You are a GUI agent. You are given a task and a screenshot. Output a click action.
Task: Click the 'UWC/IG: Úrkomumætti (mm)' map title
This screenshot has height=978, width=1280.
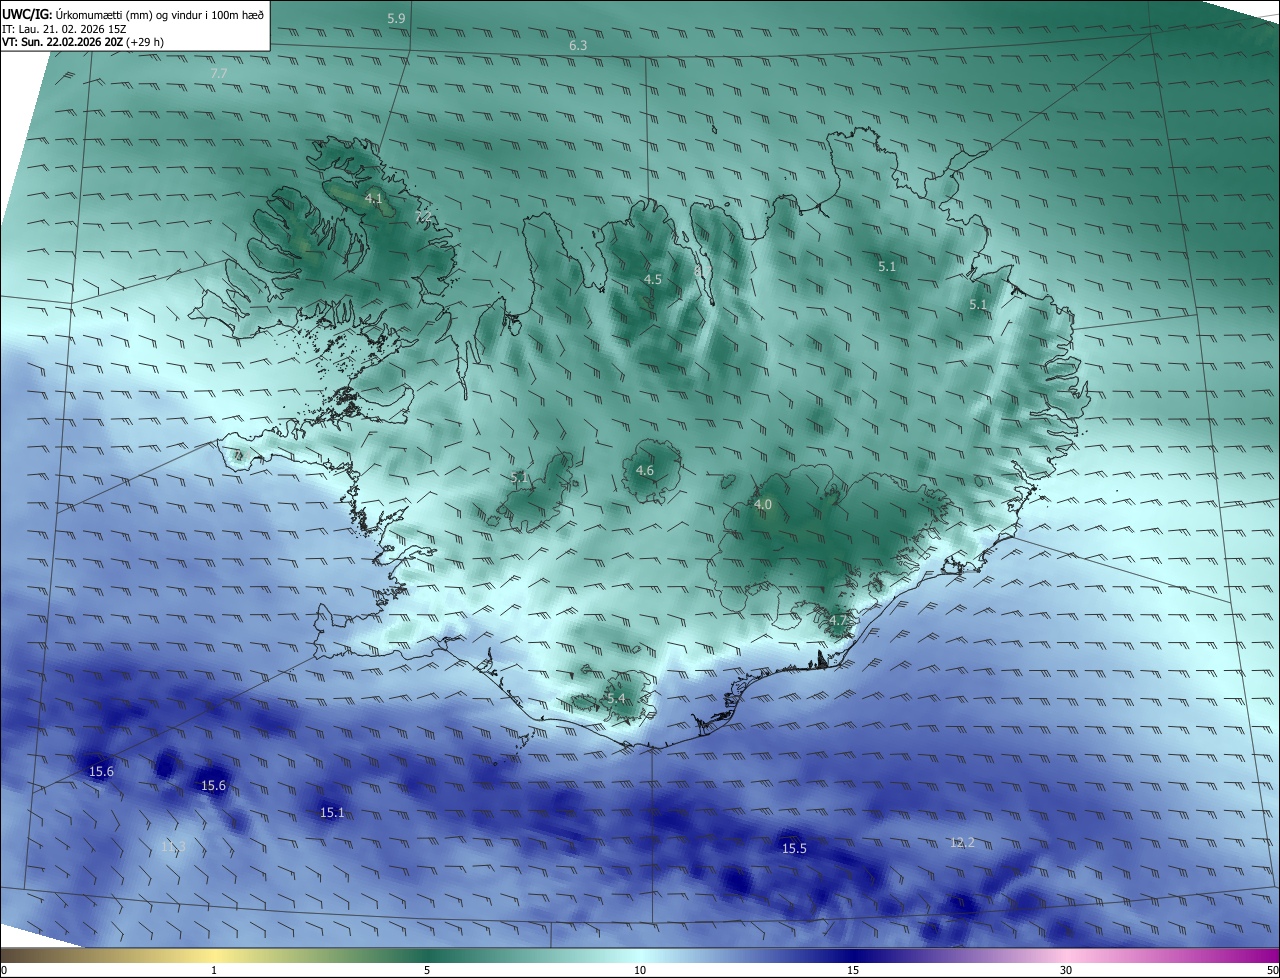tap(133, 15)
